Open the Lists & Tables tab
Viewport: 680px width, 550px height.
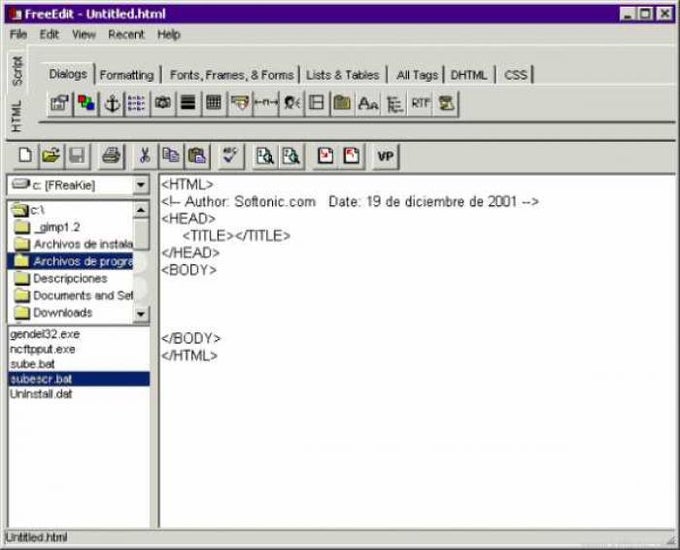pos(343,75)
